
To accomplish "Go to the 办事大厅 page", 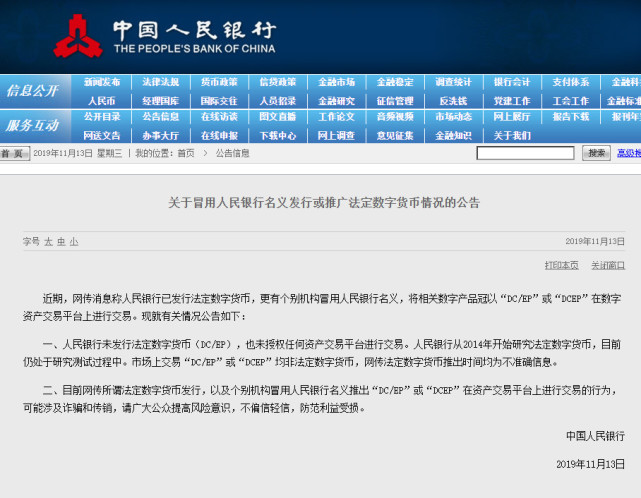I will [161, 135].
